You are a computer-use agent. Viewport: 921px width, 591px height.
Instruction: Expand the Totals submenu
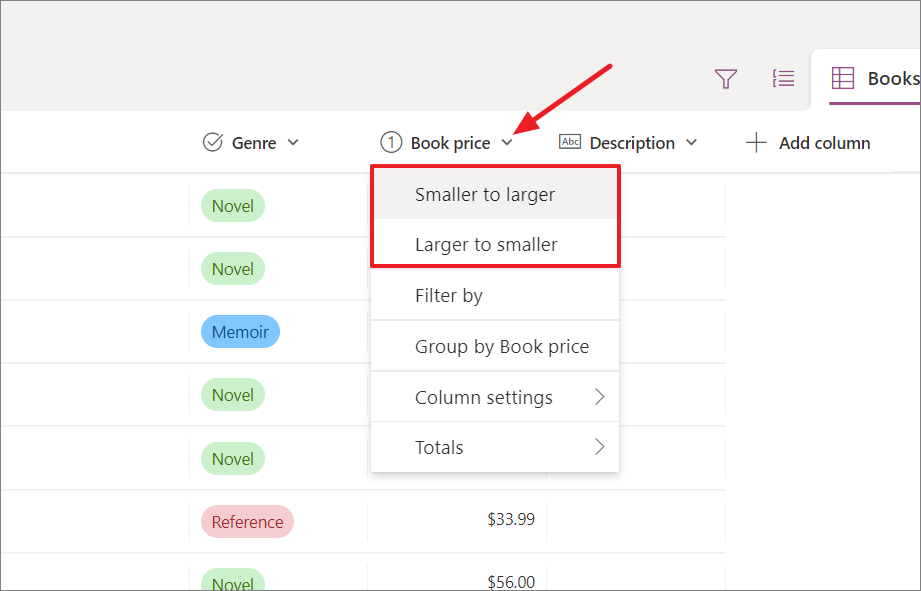click(438, 447)
